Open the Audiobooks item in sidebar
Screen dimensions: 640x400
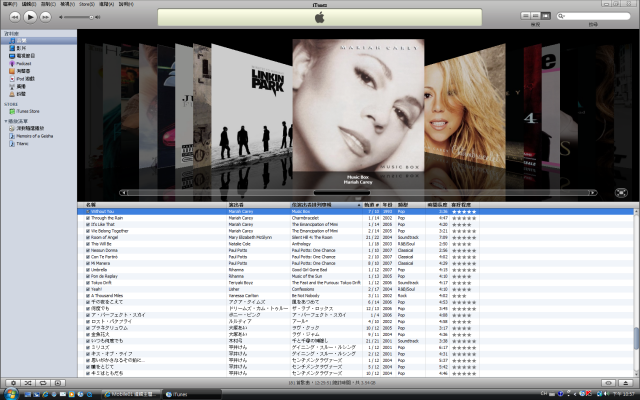(x=39, y=71)
